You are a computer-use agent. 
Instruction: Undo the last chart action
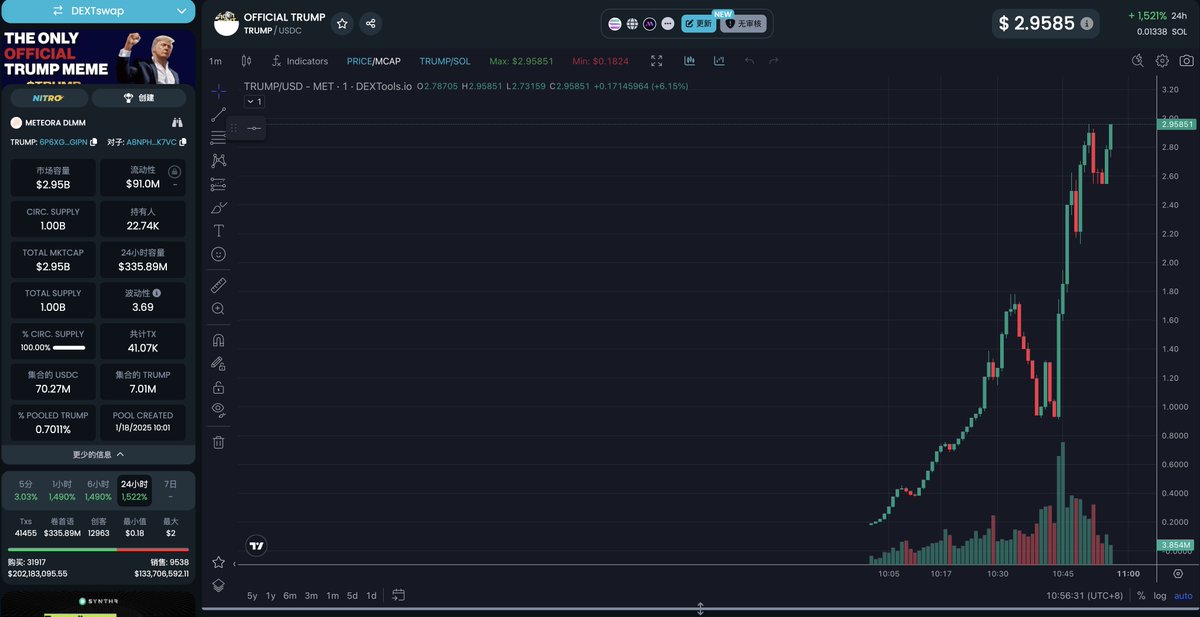point(750,61)
